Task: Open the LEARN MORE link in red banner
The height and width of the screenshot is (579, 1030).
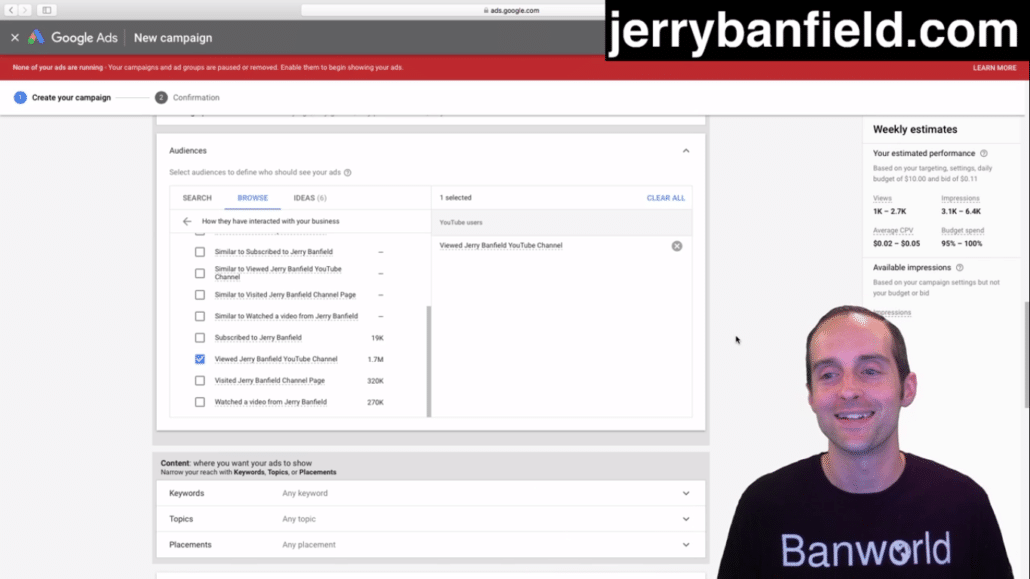Action: 995,68
